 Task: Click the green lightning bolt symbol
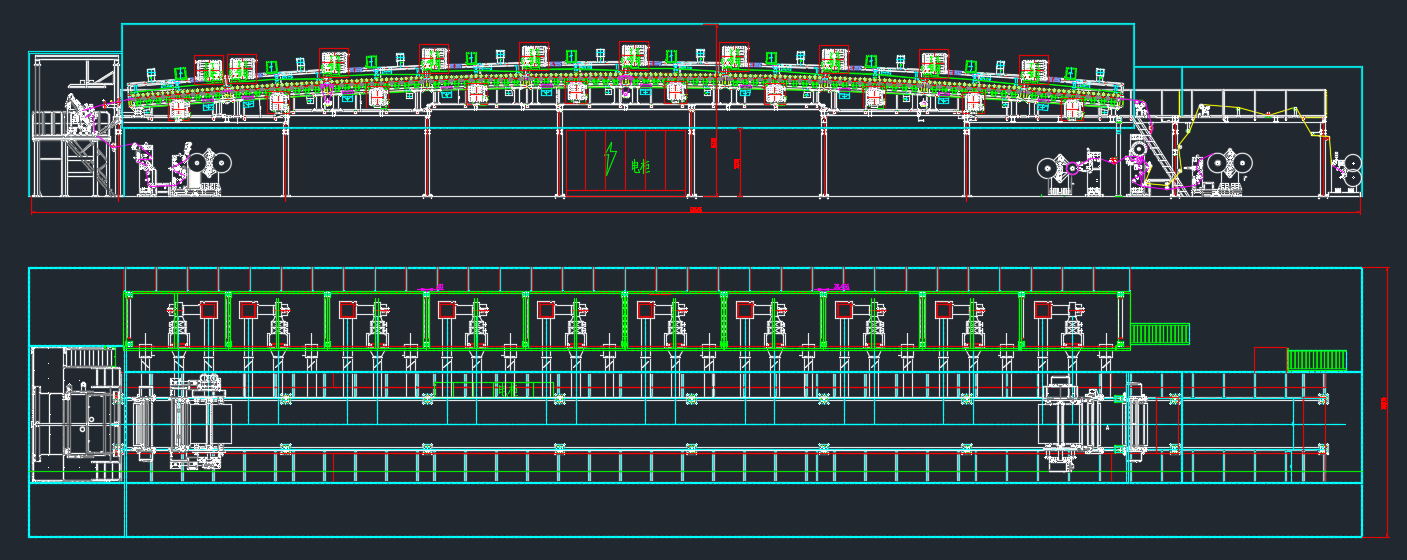(x=610, y=160)
